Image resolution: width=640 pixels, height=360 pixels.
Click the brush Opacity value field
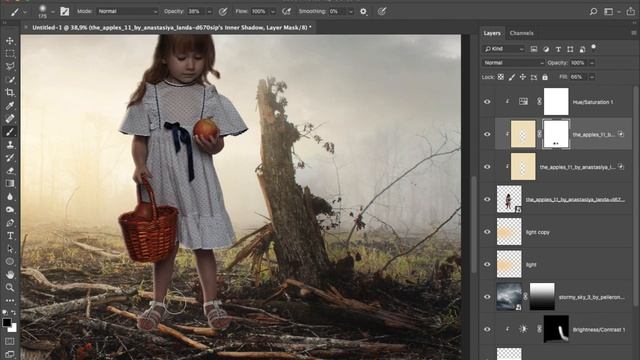pos(196,11)
